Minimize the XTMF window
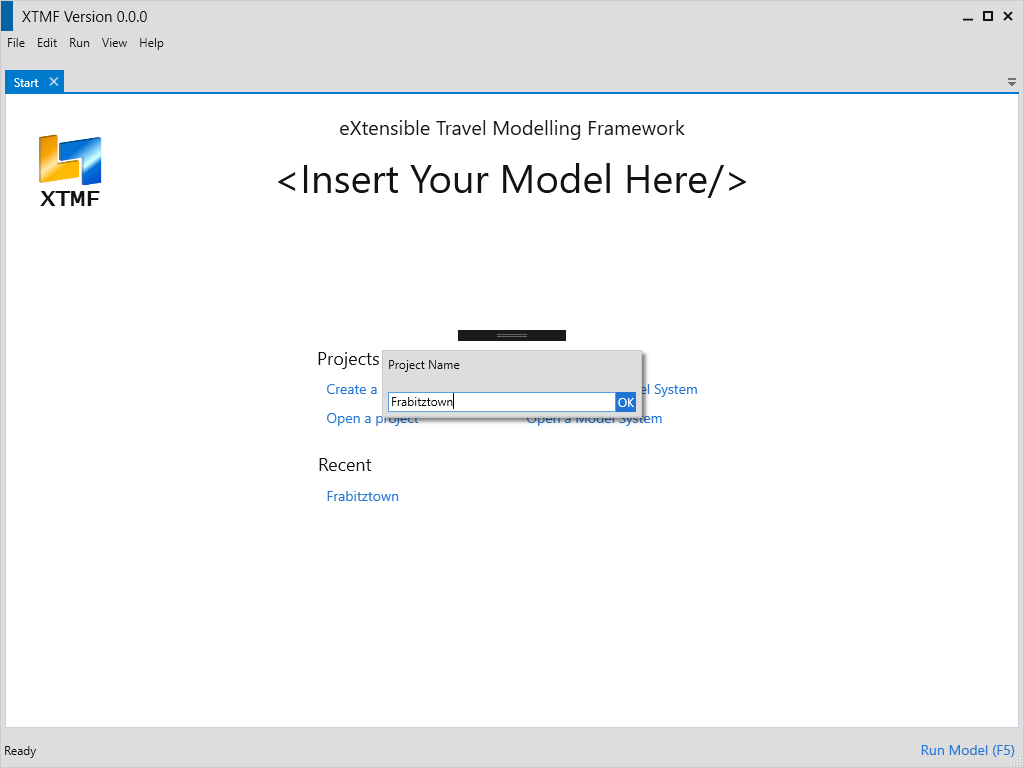The height and width of the screenshot is (768, 1024). pos(967,16)
